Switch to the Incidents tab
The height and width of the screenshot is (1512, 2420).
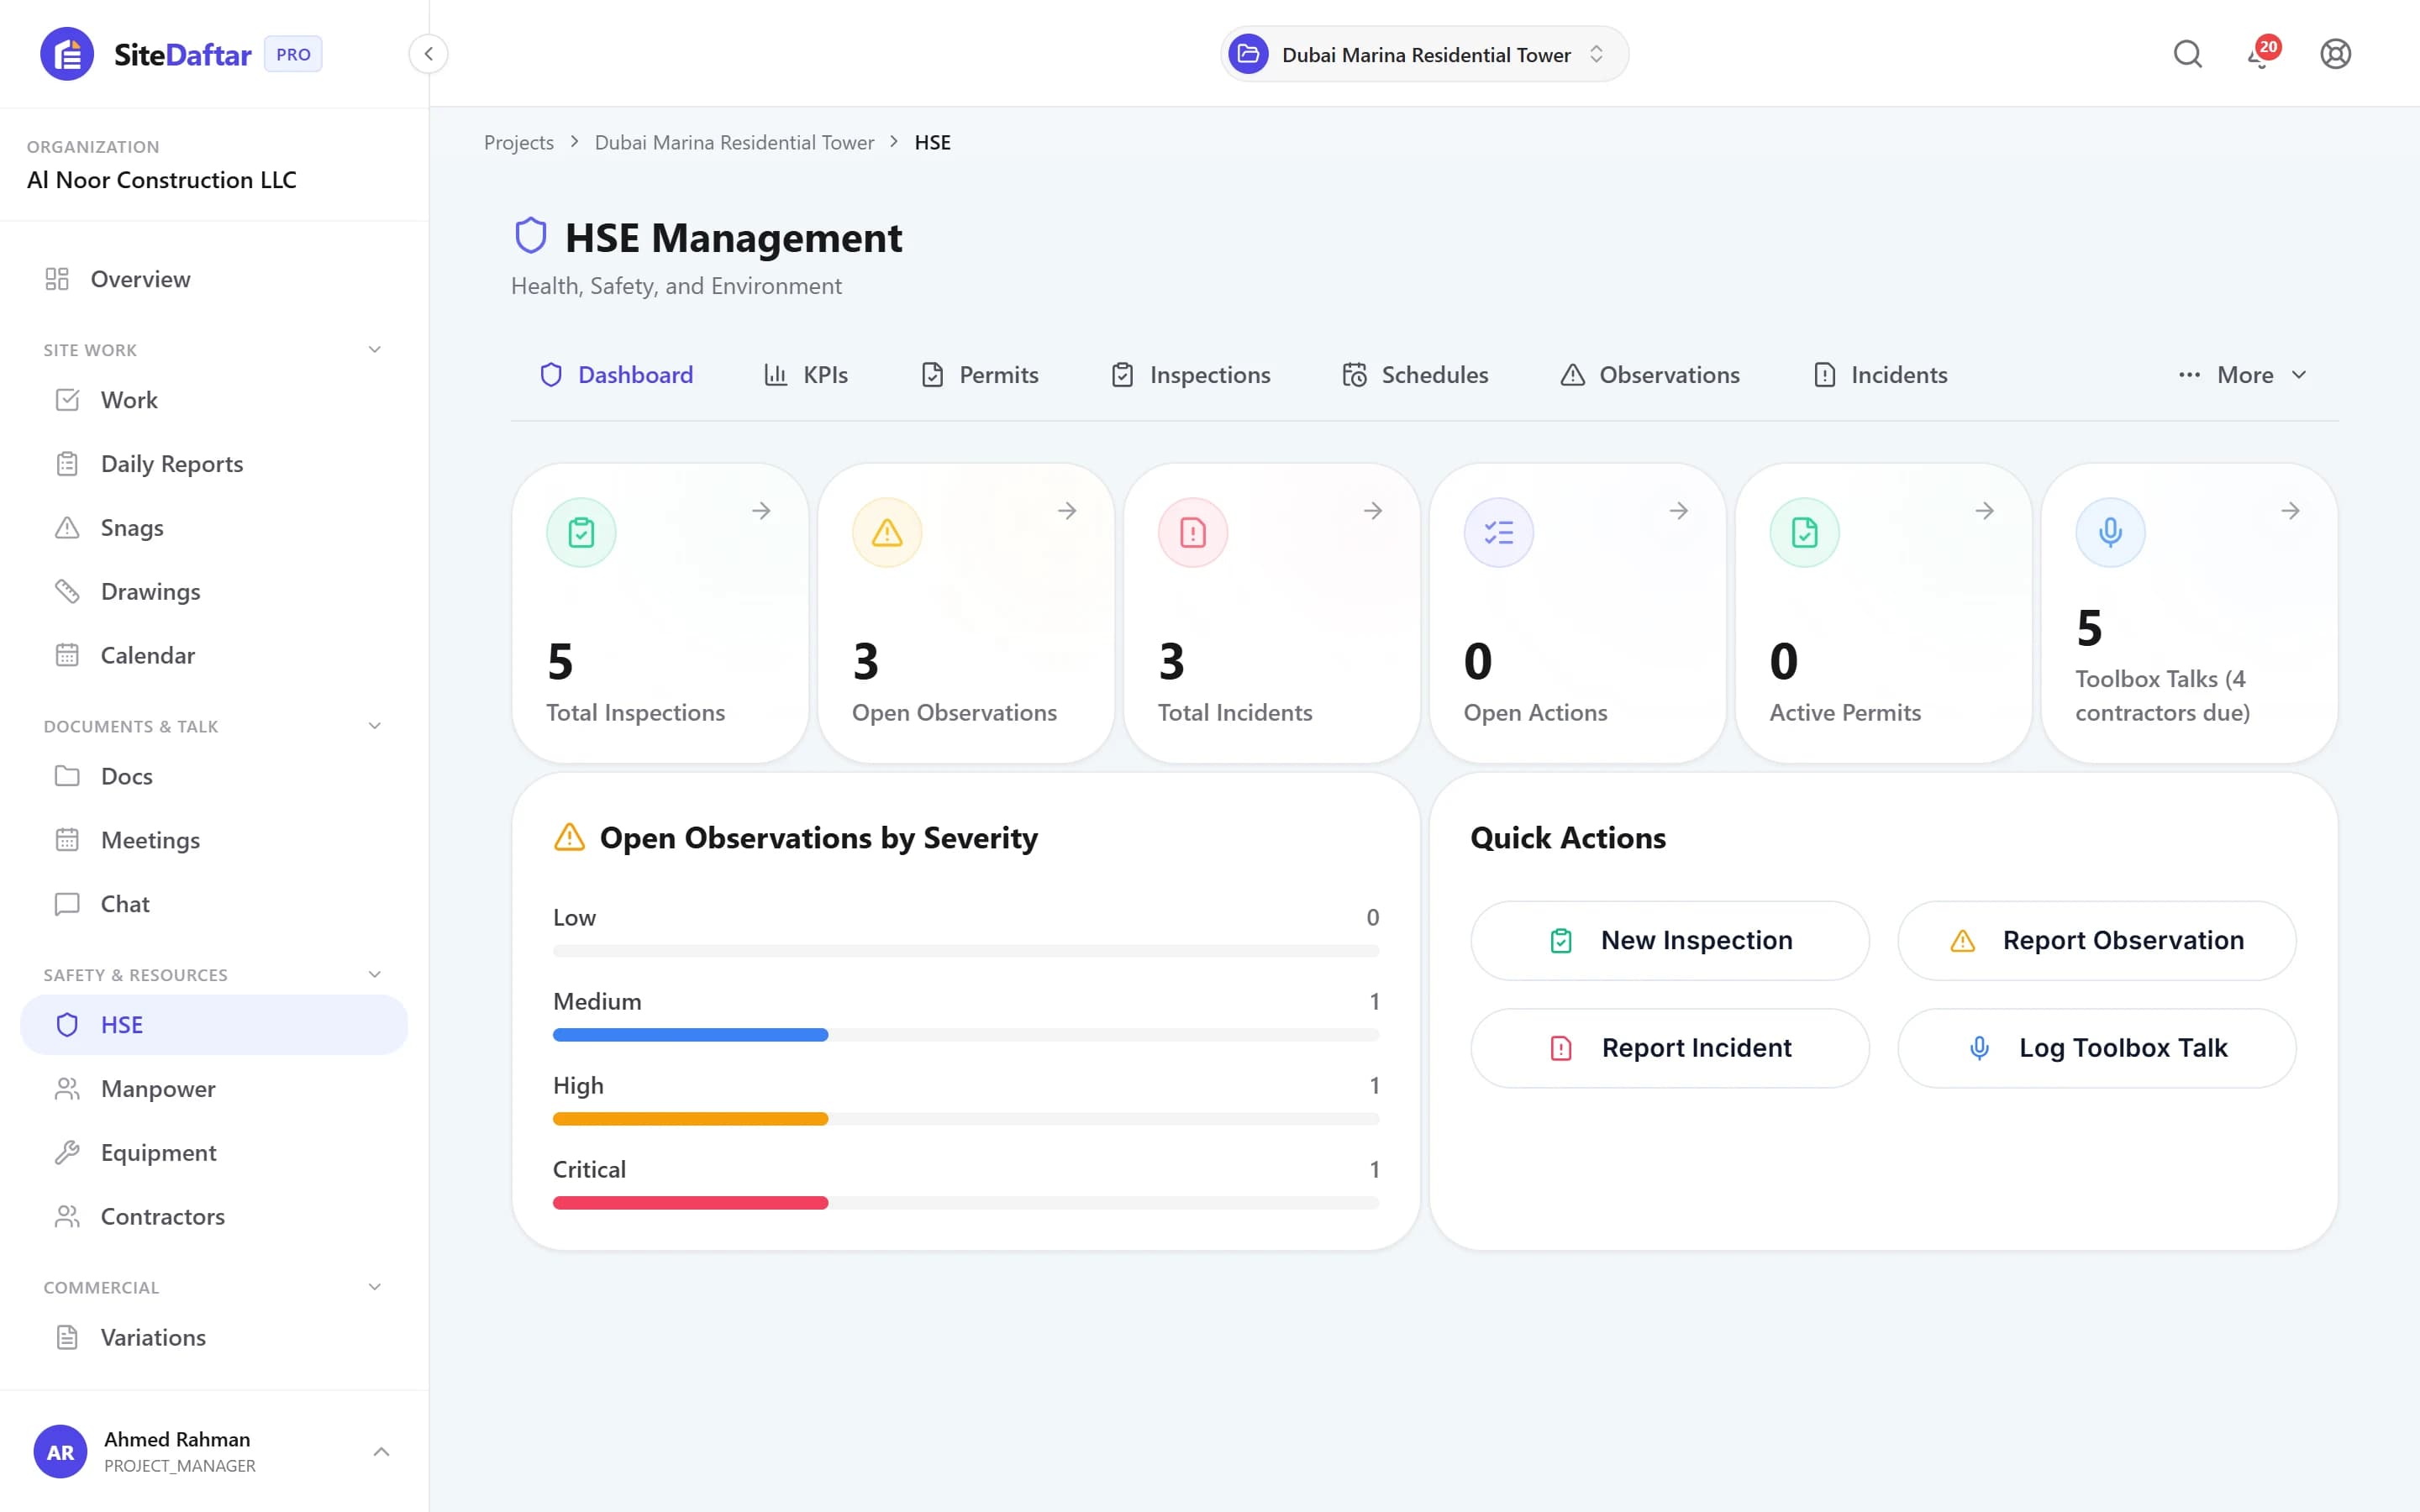(1880, 375)
